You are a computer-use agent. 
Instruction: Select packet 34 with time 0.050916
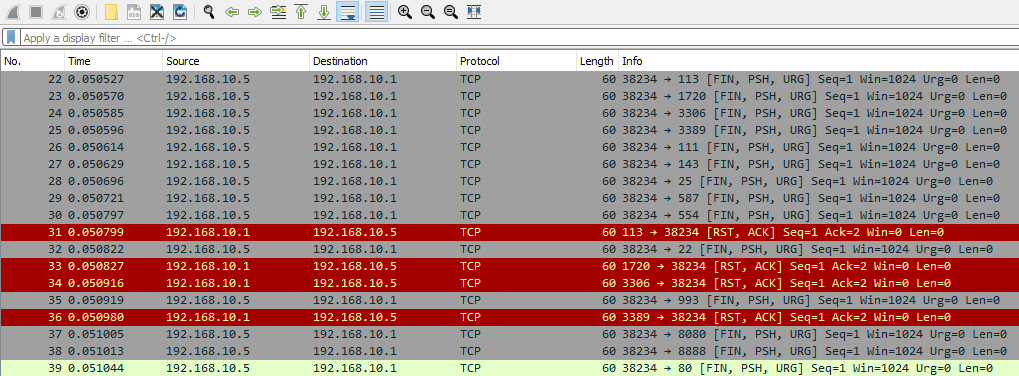[510, 283]
